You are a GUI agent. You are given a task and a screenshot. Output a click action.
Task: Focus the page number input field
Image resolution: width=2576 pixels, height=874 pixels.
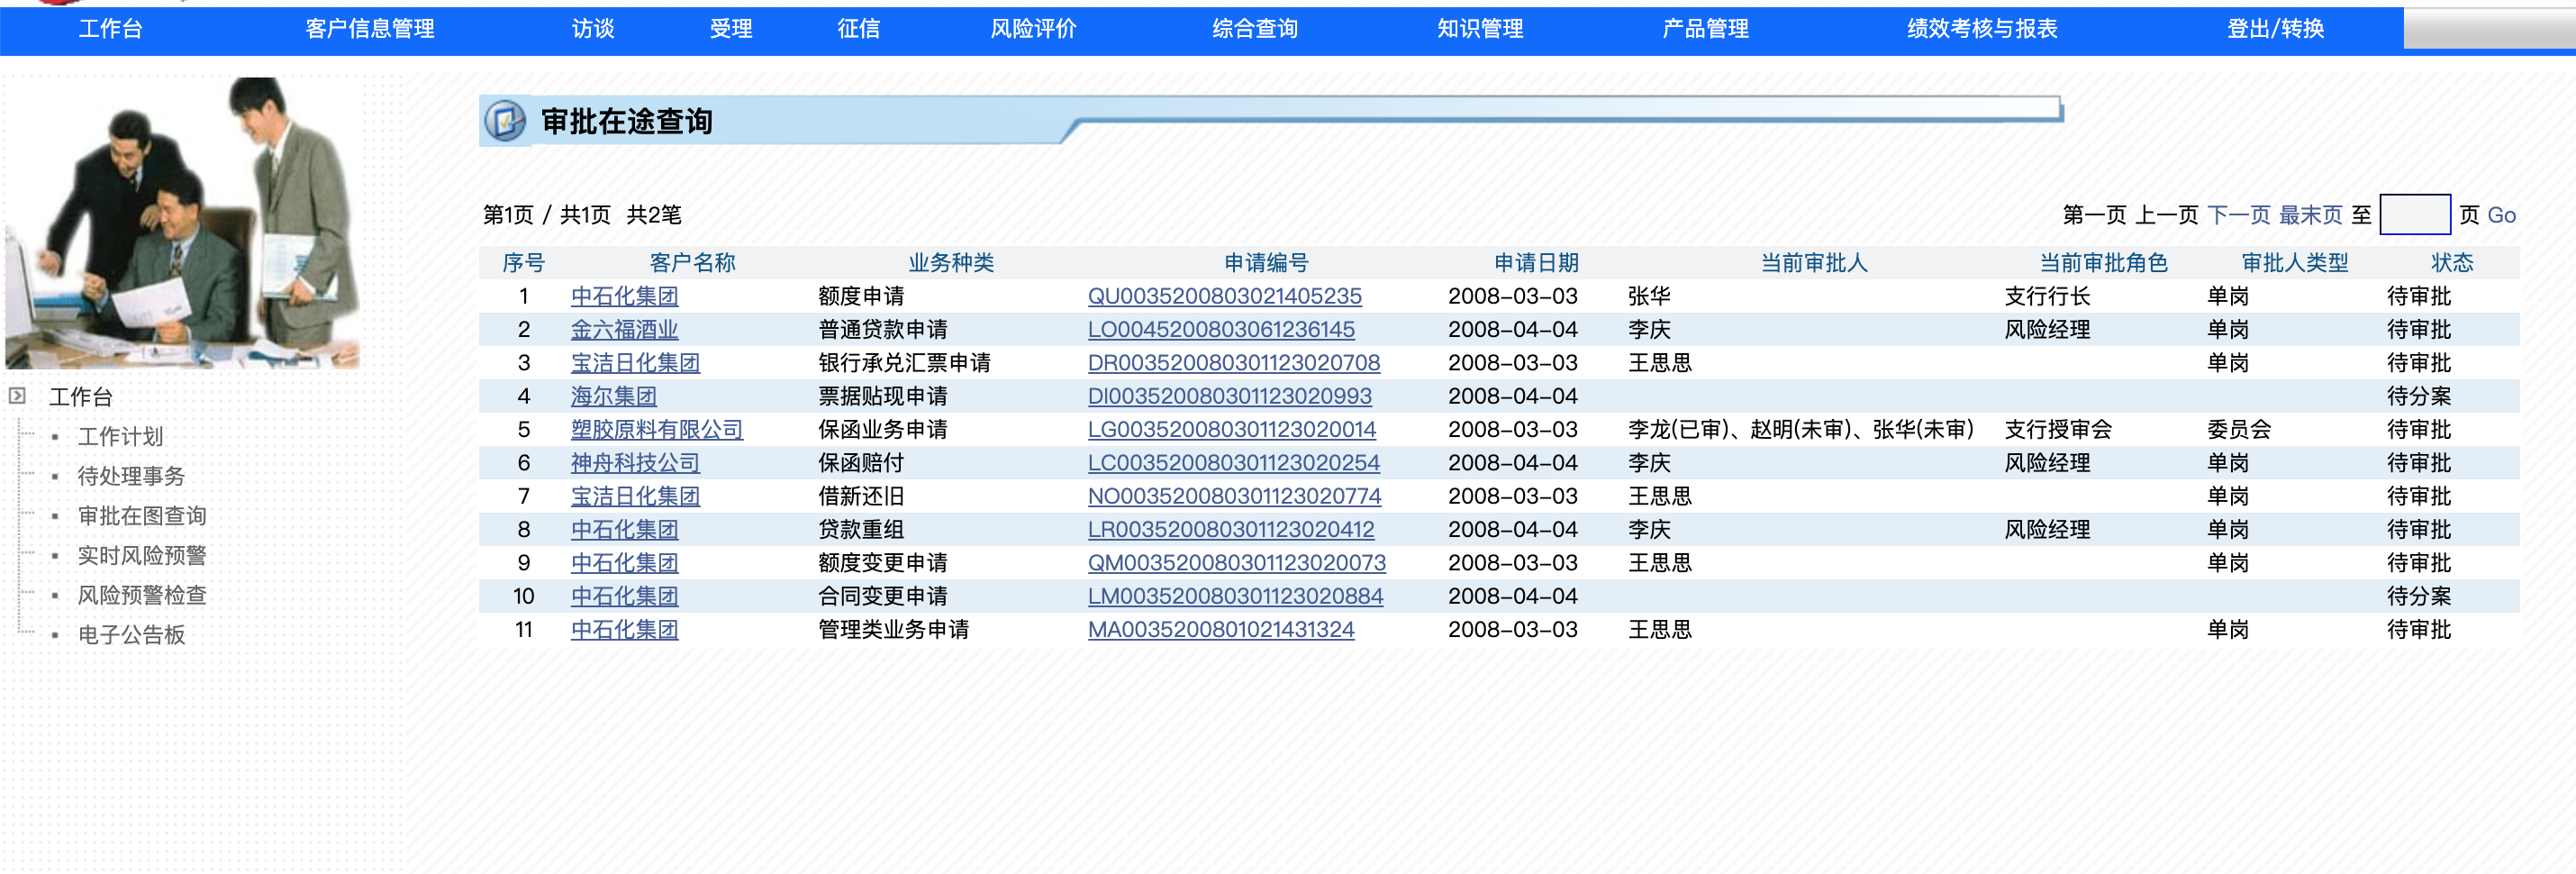[2414, 214]
